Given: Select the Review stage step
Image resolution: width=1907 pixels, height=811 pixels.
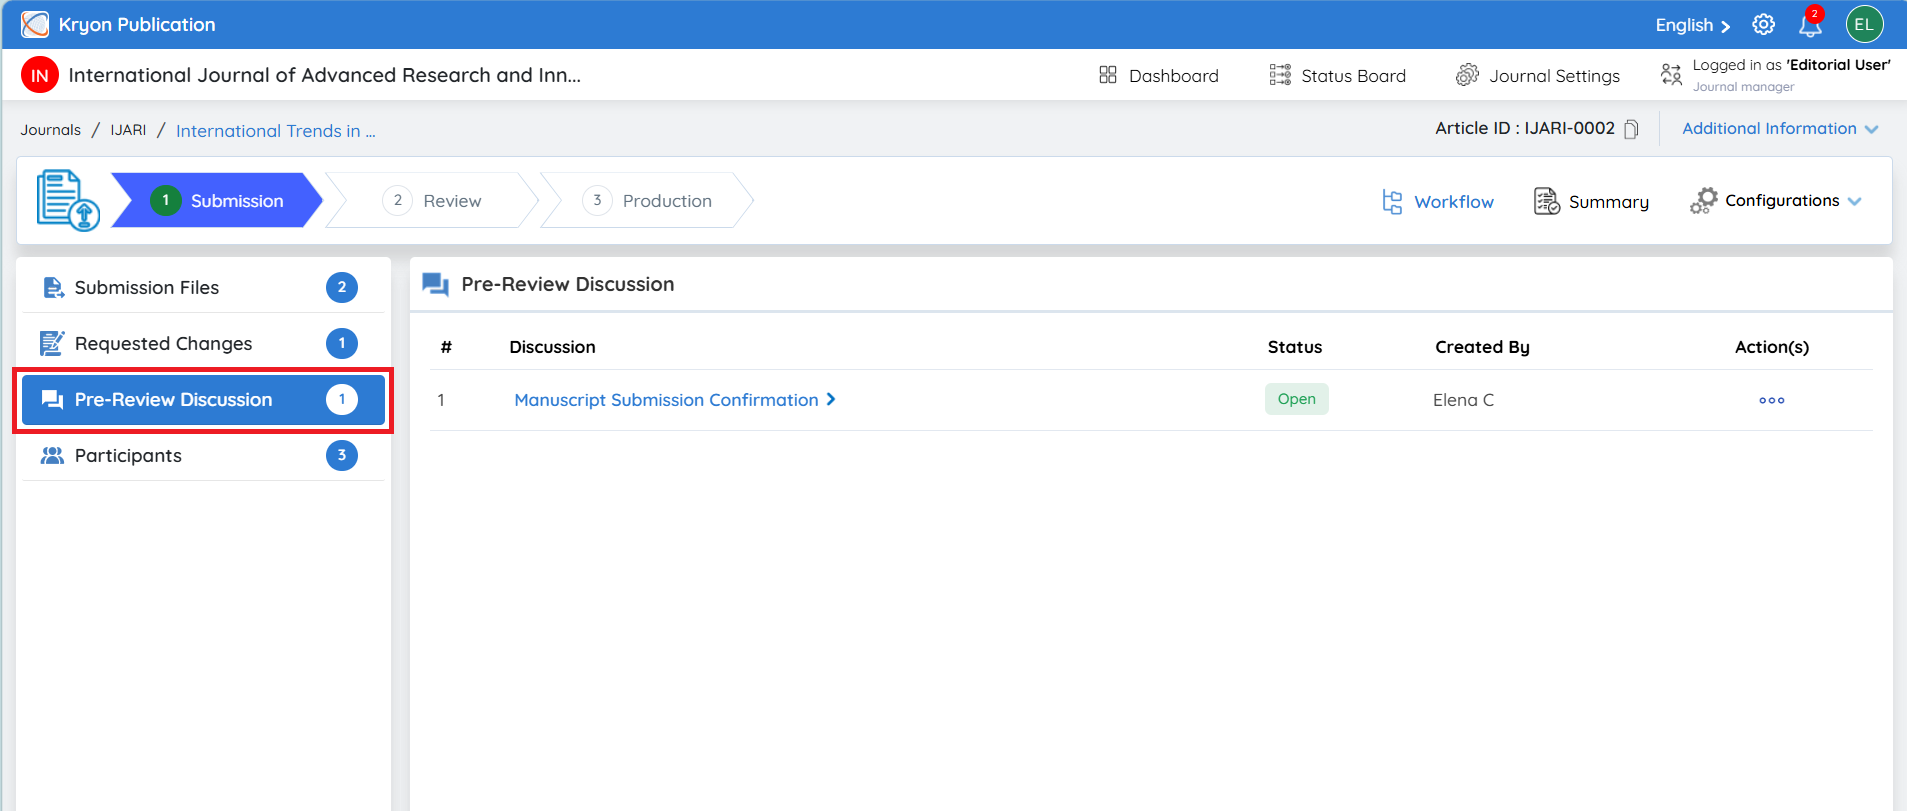Looking at the screenshot, I should pyautogui.click(x=432, y=200).
